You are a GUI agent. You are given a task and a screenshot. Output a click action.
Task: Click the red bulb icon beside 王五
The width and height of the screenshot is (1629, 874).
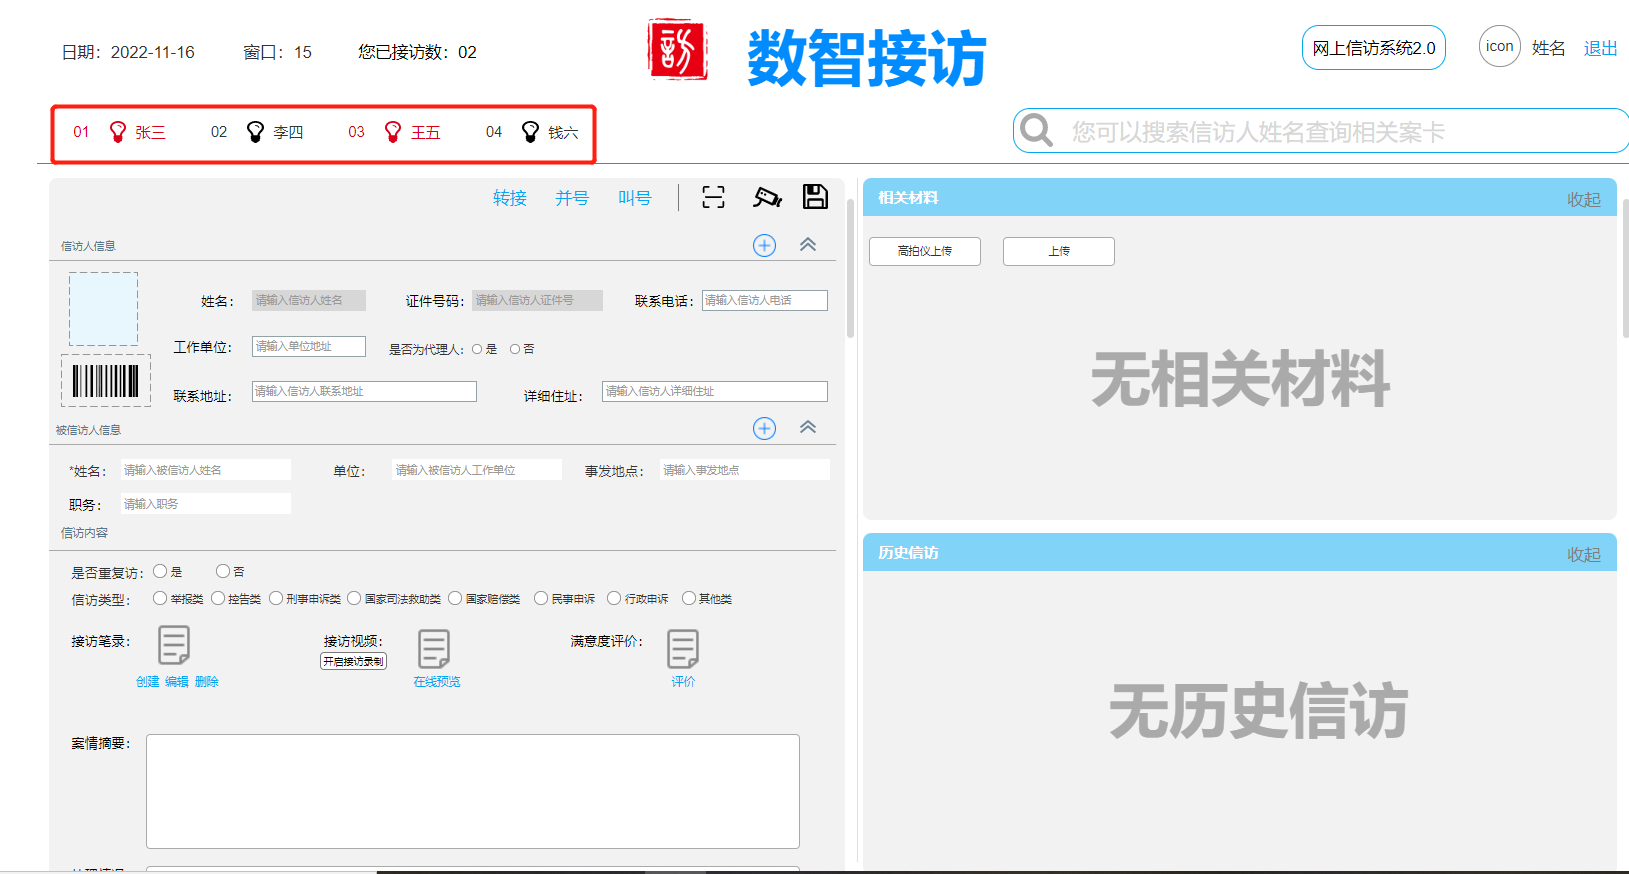(x=393, y=132)
